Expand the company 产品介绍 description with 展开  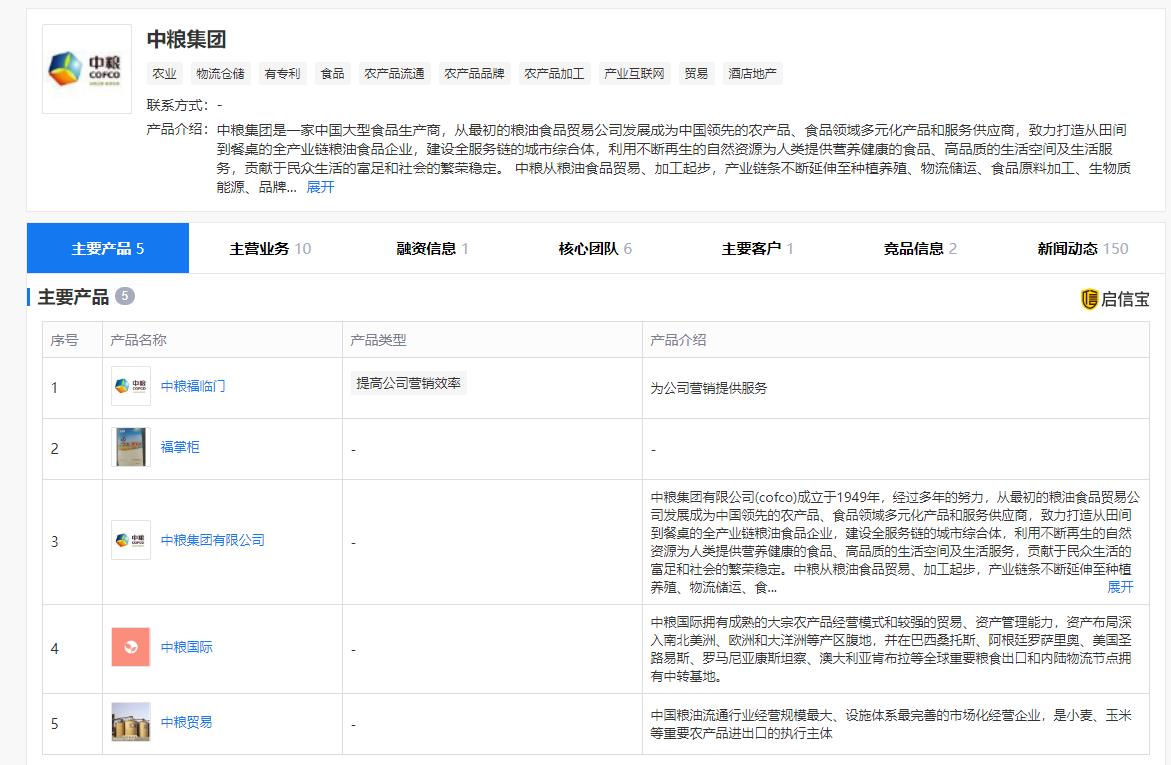point(320,187)
